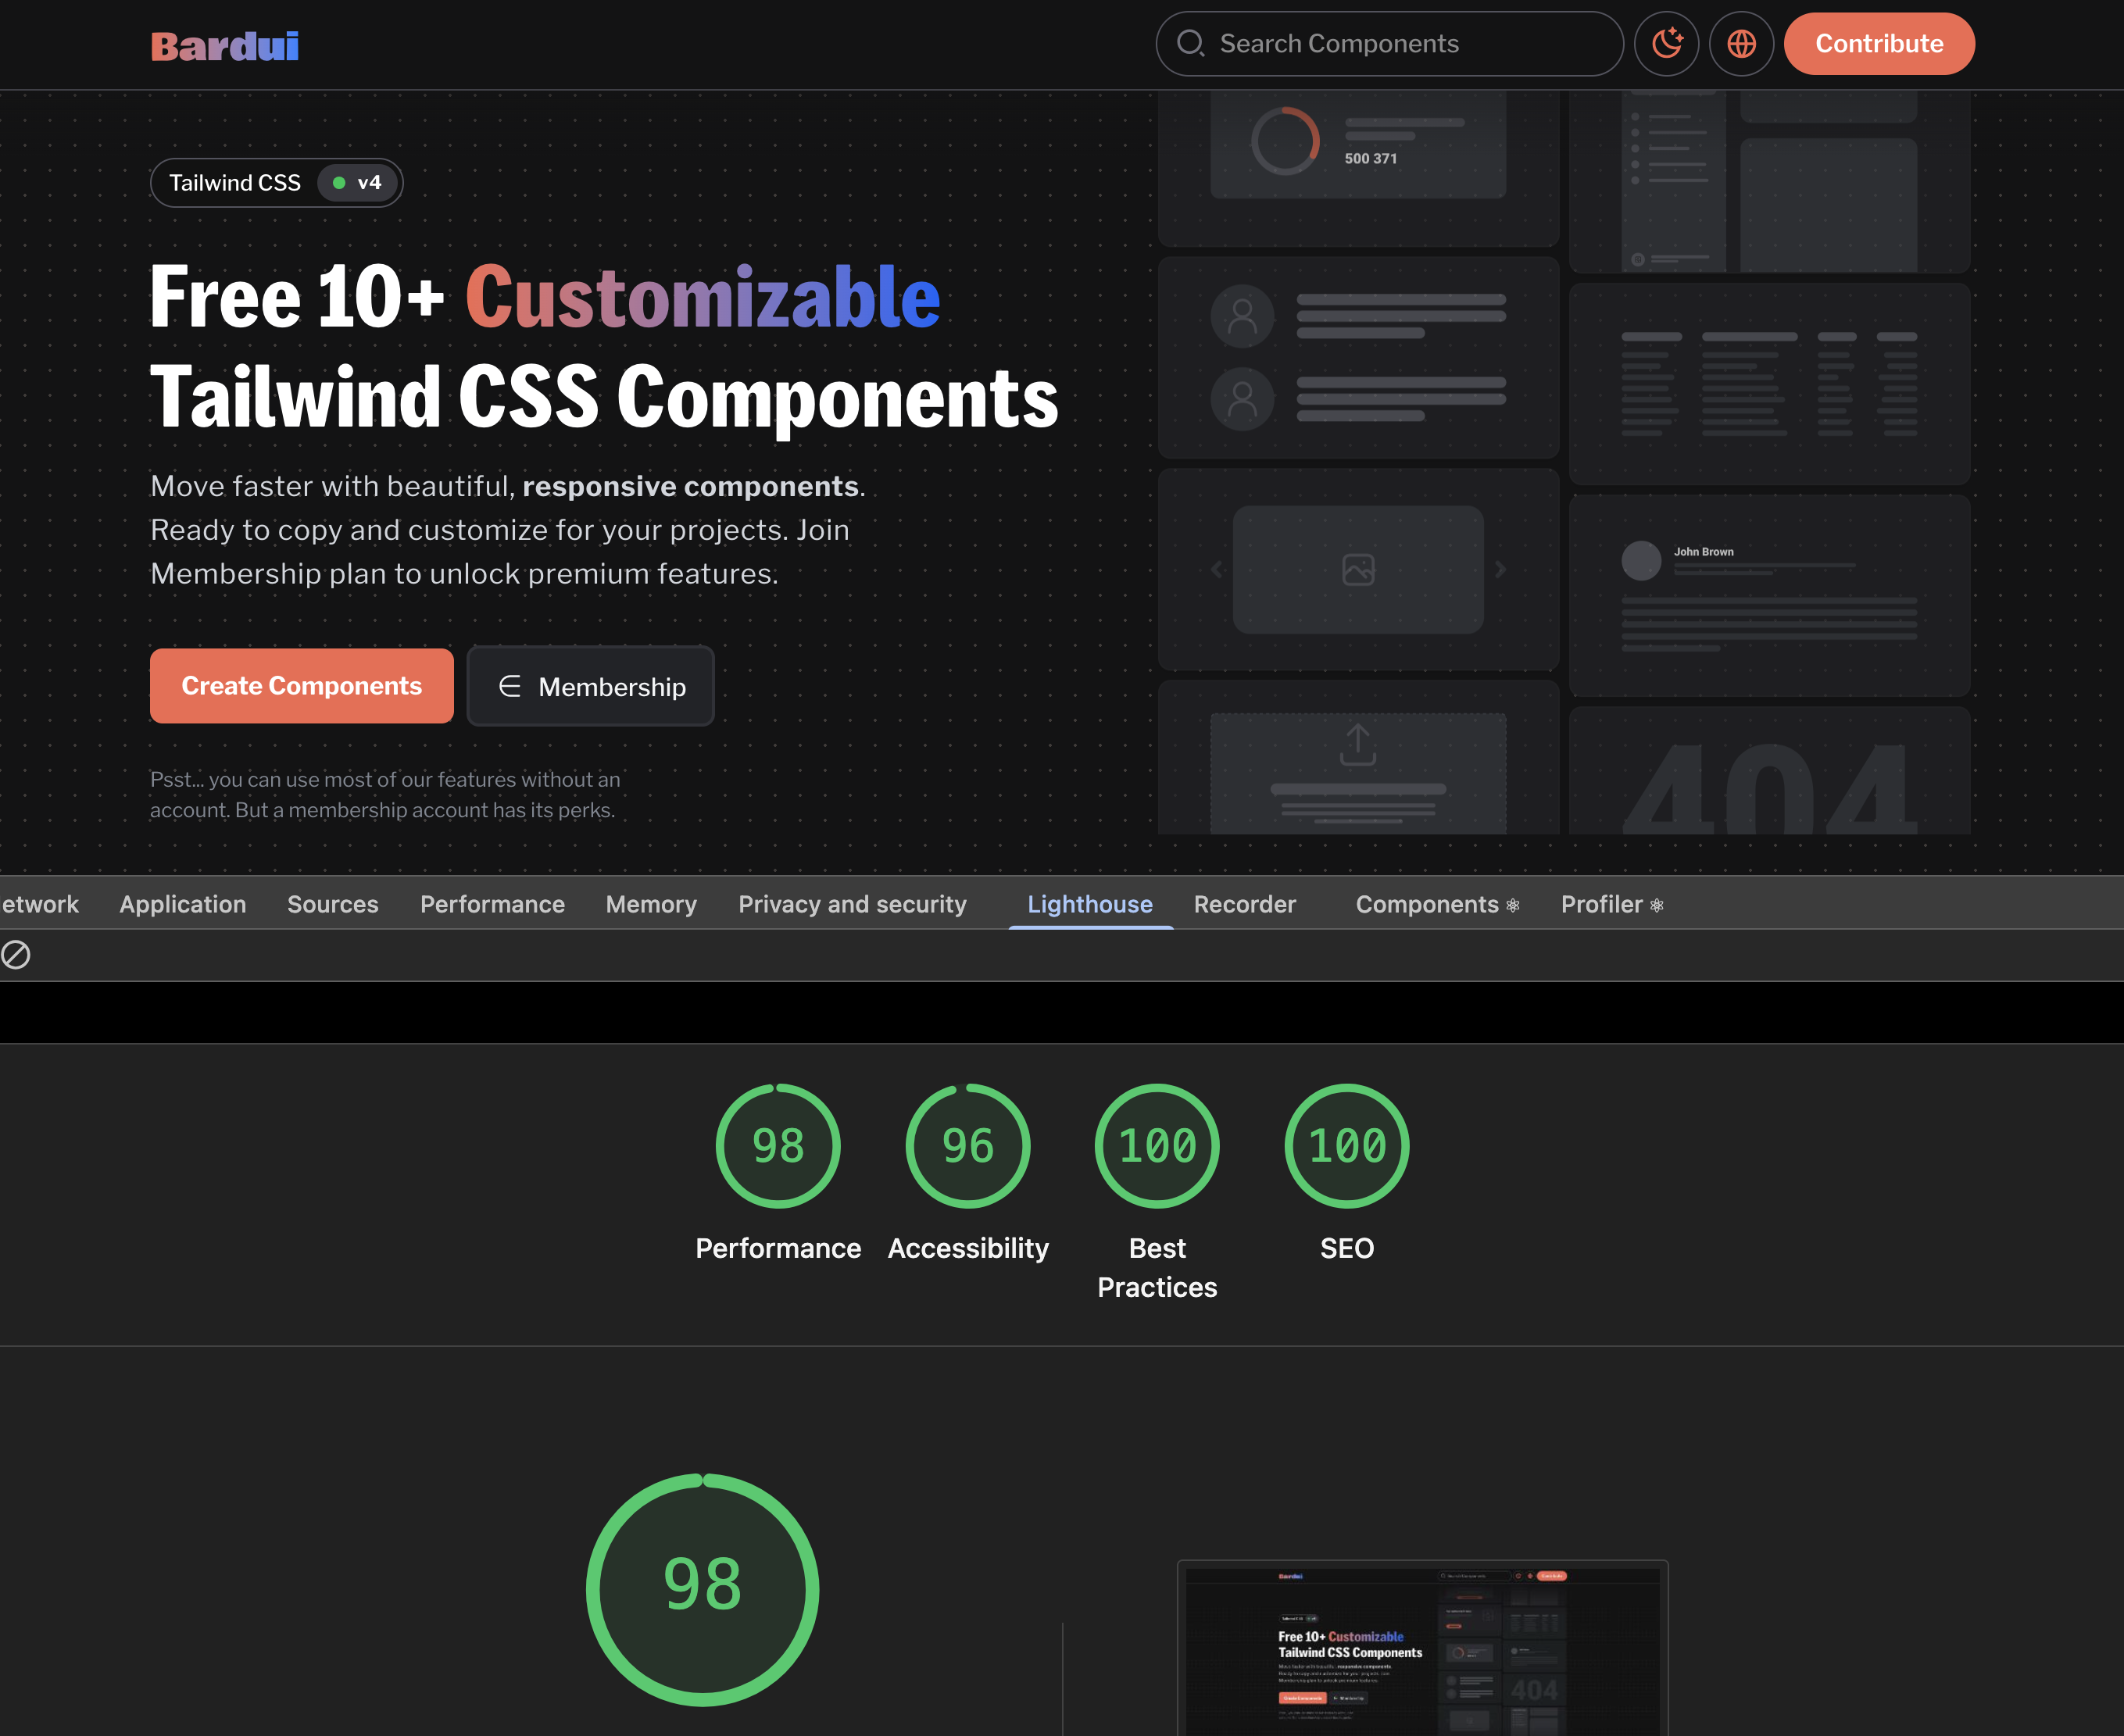The width and height of the screenshot is (2124, 1736).
Task: Click the membership symbol inside the Membership button
Action: (510, 686)
